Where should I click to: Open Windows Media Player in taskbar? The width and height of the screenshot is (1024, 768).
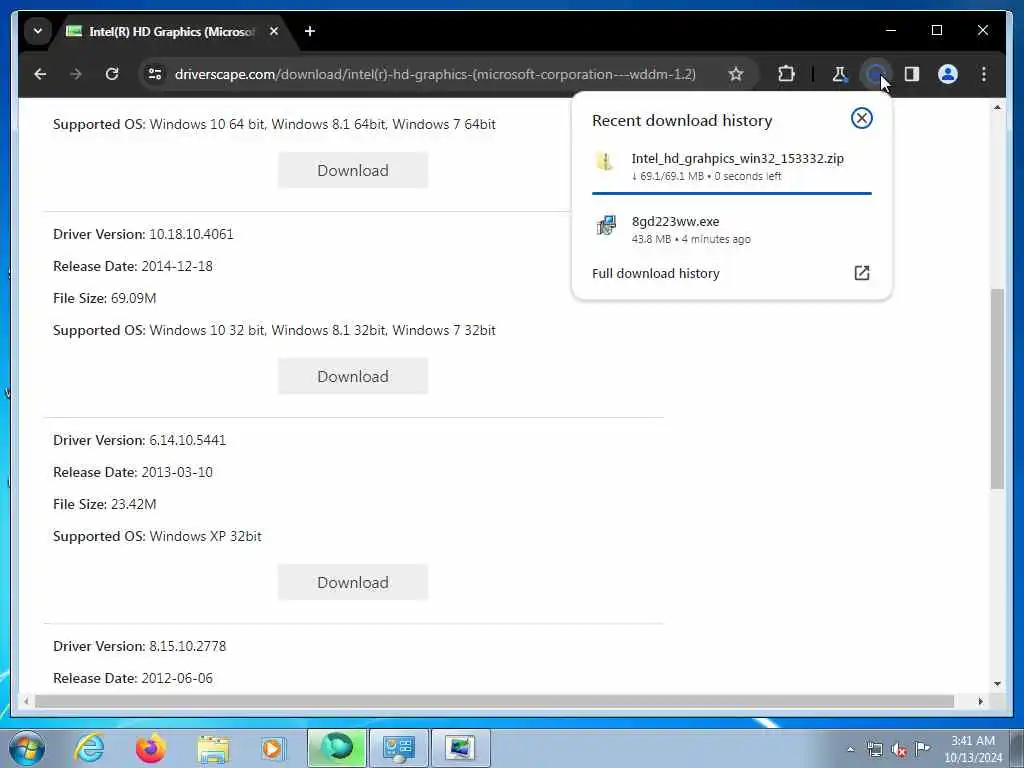(x=273, y=748)
